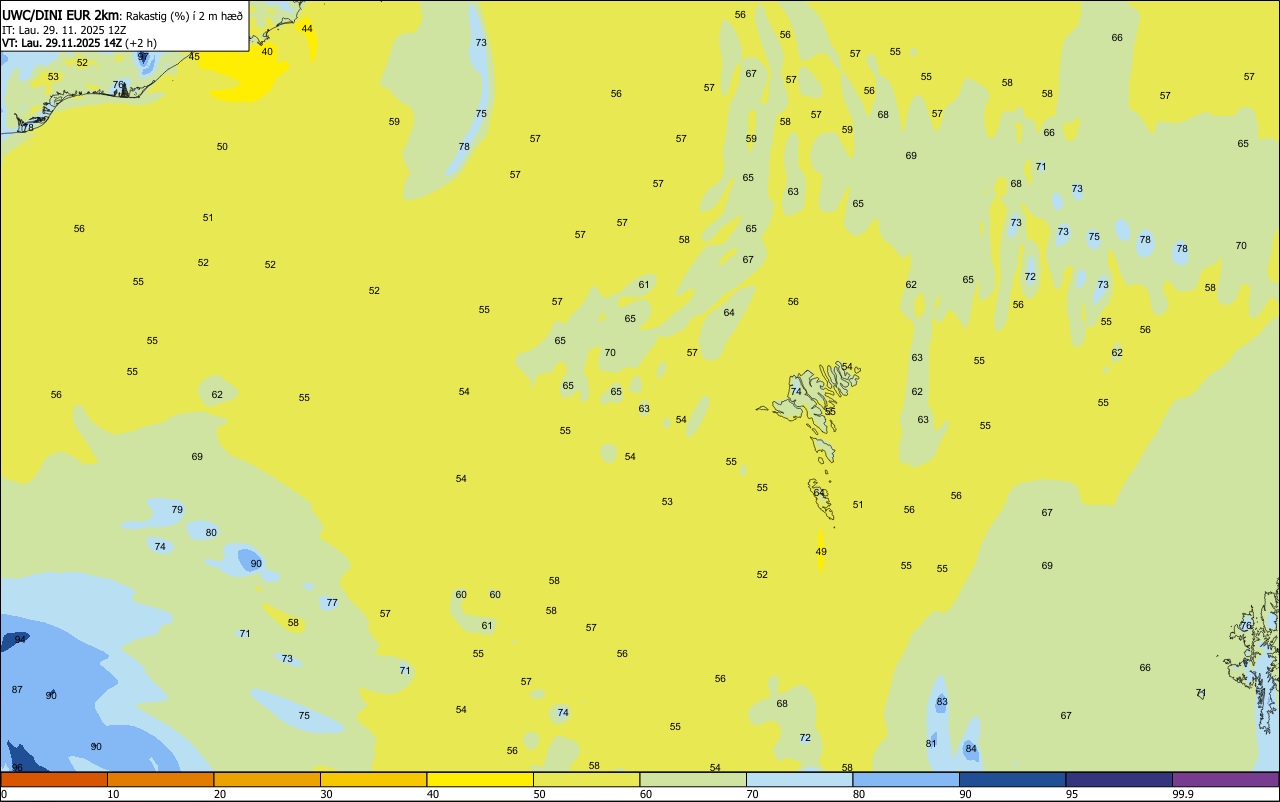Screen dimensions: 1280x802
Task: Pick the 80–90 medium blue legend swatch
Action: 906,779
